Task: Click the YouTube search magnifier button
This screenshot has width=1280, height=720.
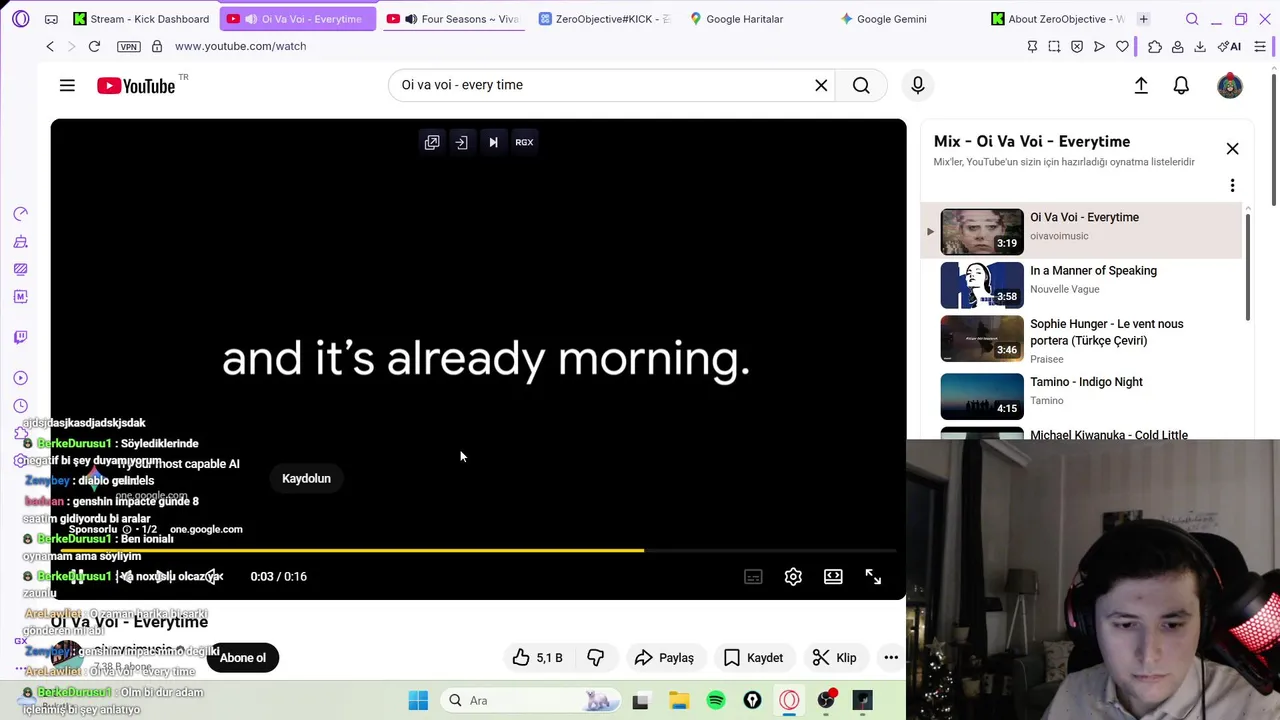Action: click(861, 85)
